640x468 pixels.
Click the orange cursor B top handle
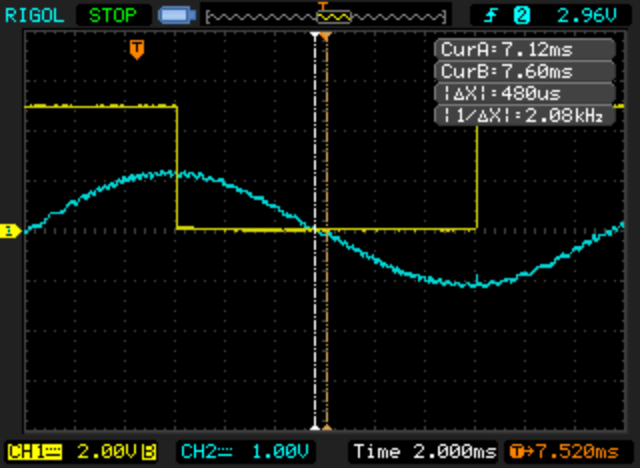pos(326,36)
